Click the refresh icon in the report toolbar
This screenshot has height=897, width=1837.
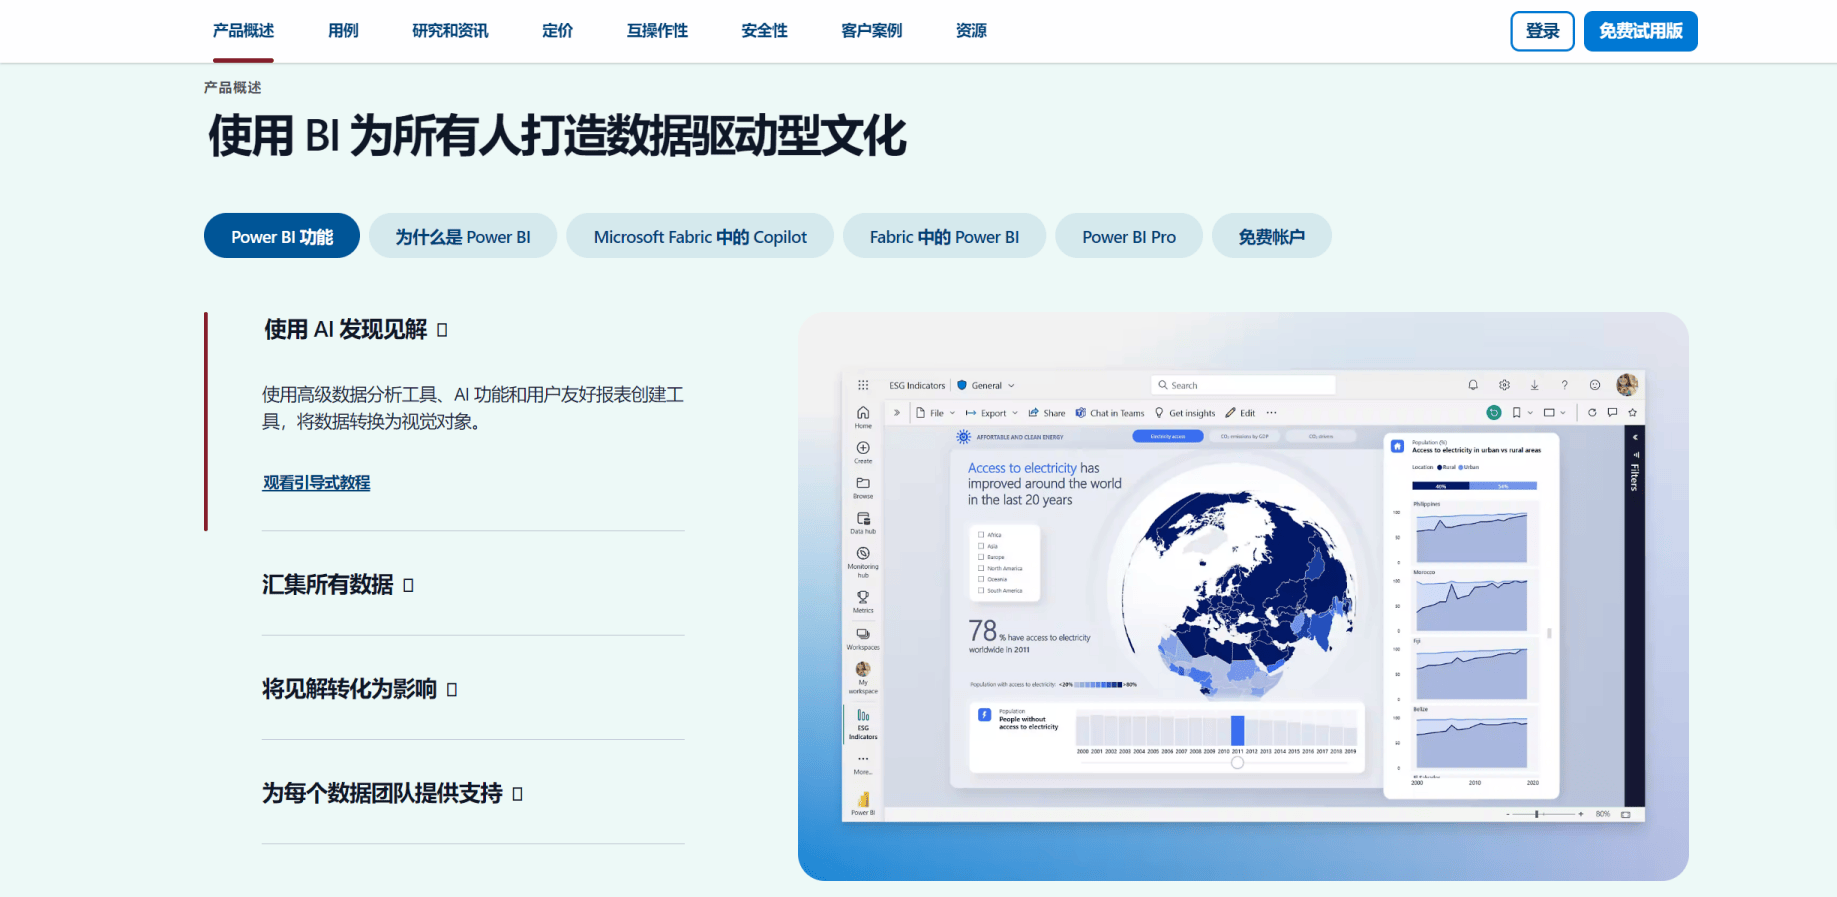(x=1592, y=412)
